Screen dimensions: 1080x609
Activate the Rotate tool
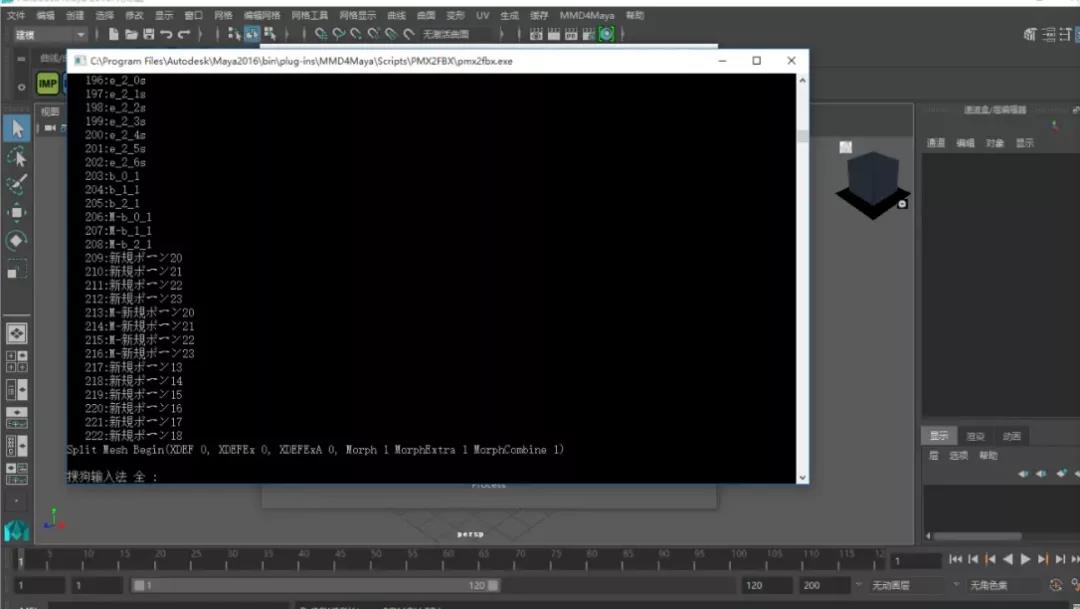pyautogui.click(x=17, y=241)
